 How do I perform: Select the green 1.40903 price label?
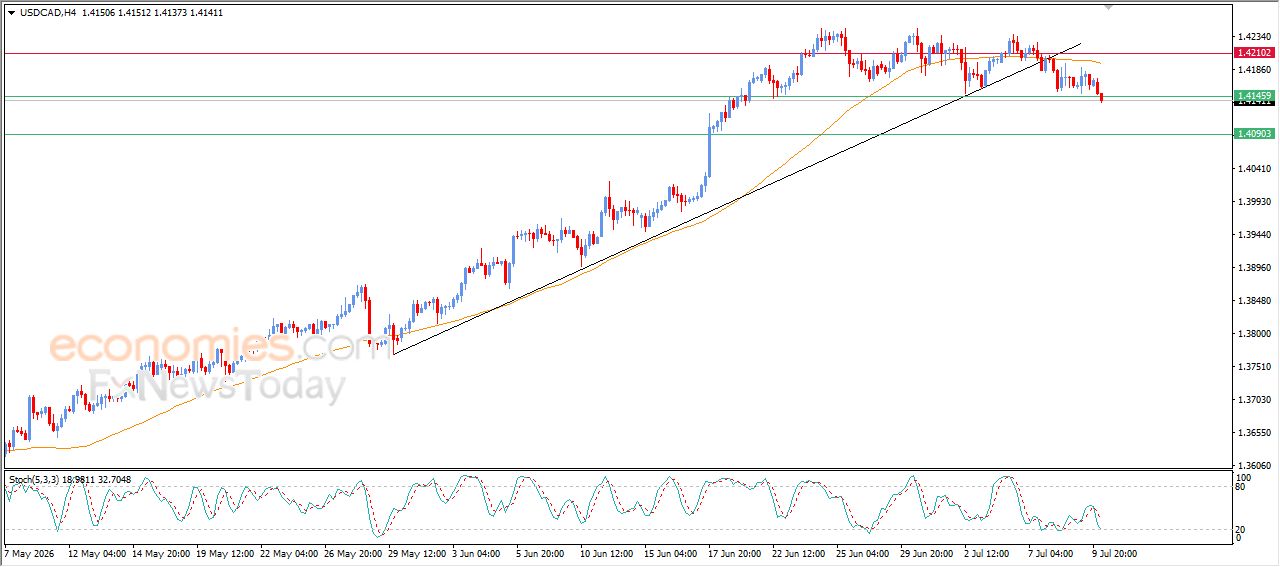(1254, 134)
